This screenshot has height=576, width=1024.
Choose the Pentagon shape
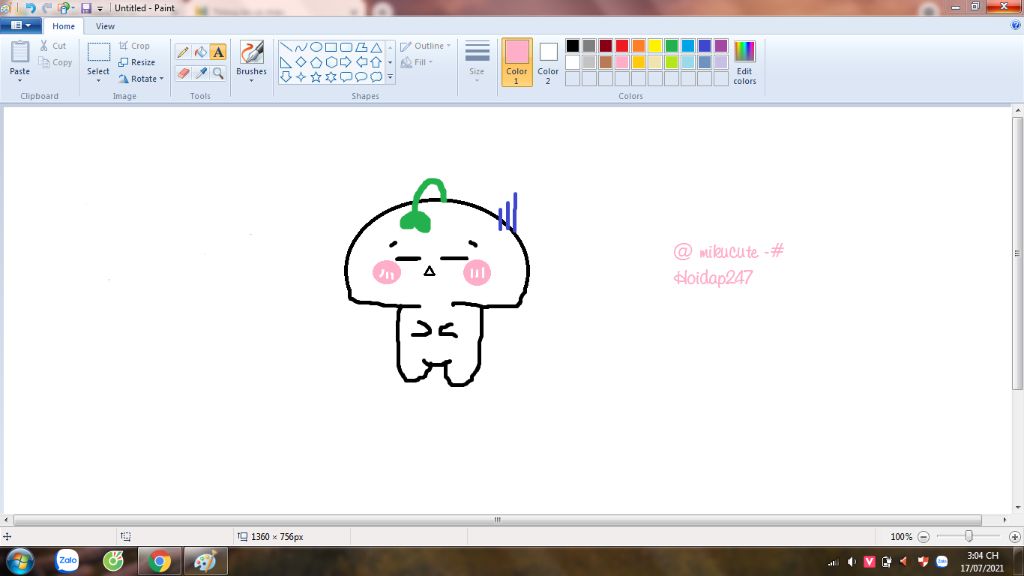tap(316, 62)
